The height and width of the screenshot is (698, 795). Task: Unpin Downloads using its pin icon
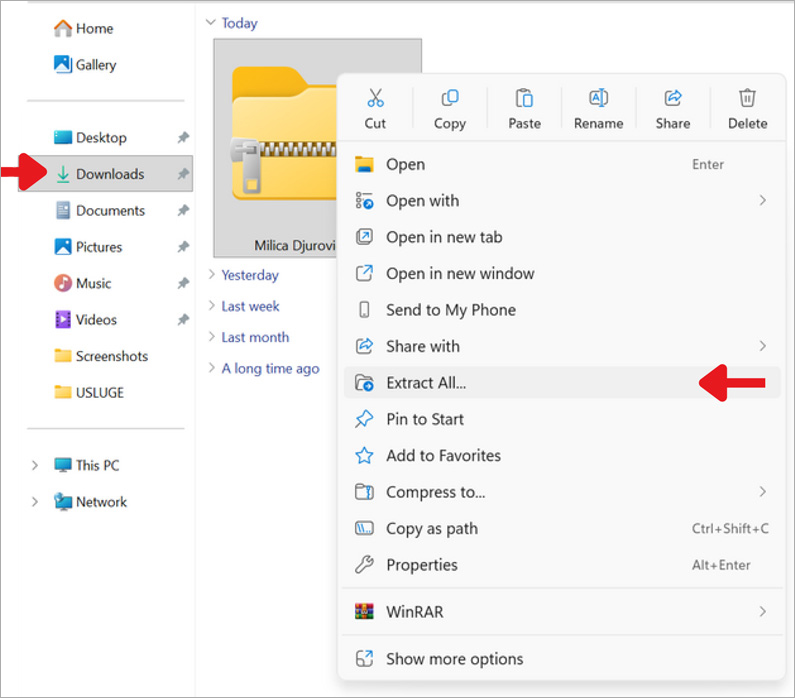(183, 174)
